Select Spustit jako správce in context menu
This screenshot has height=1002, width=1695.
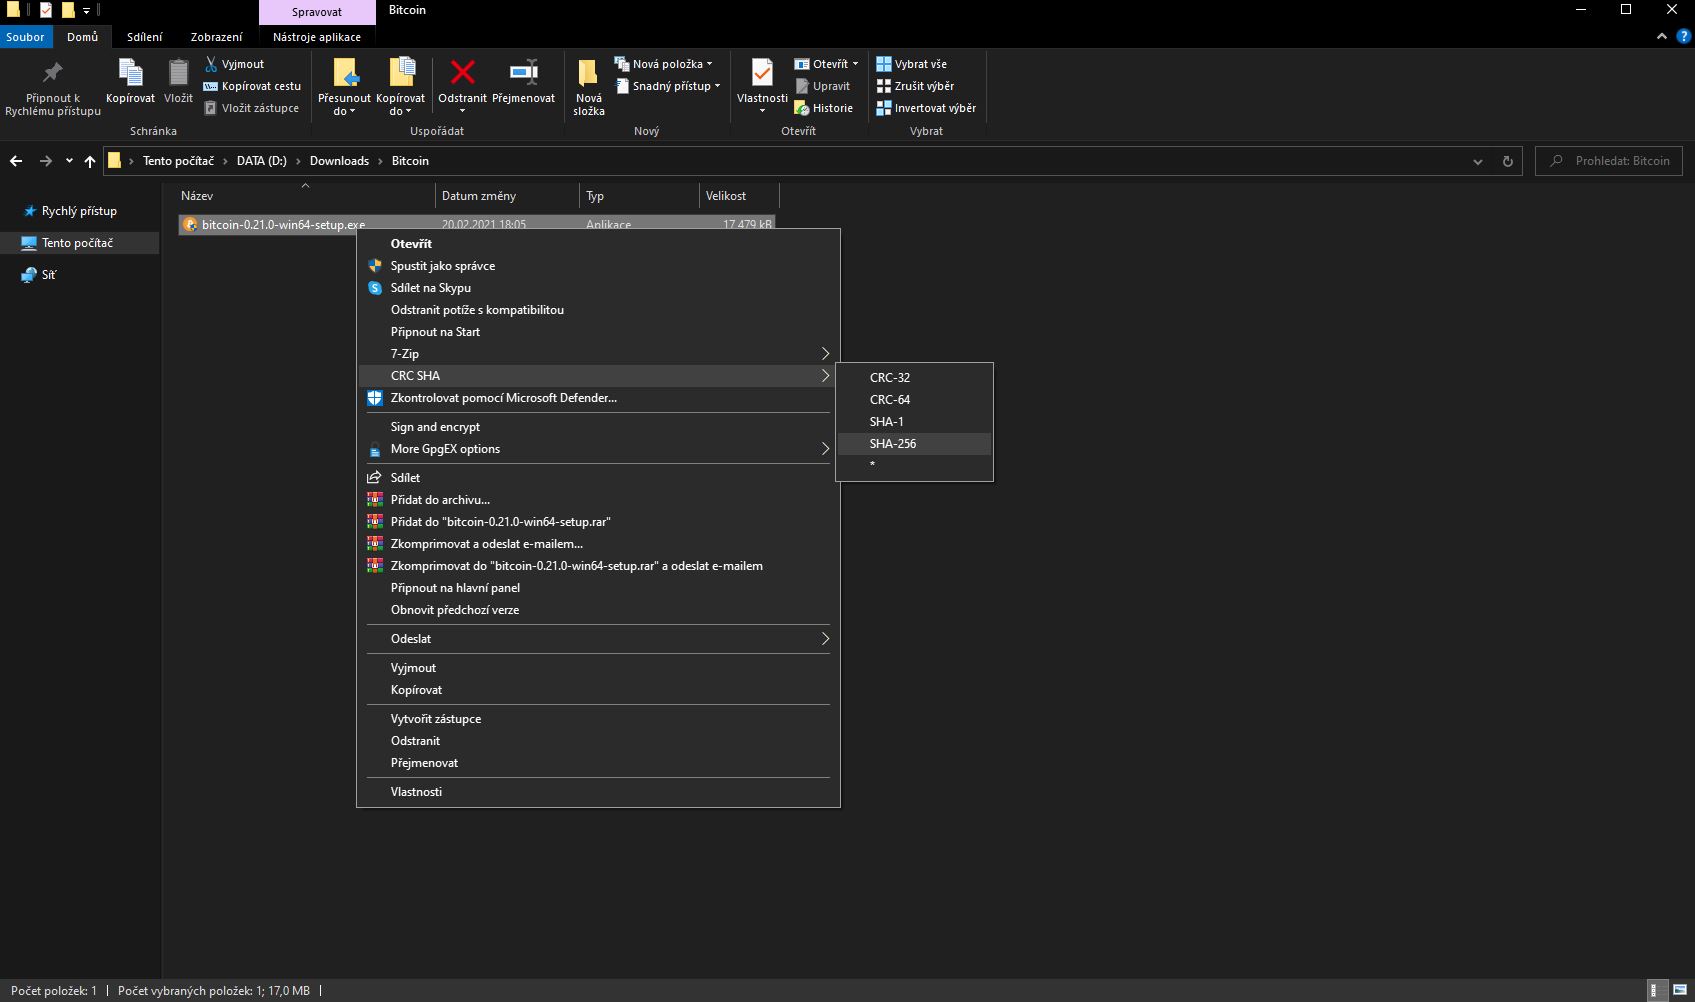pyautogui.click(x=443, y=266)
